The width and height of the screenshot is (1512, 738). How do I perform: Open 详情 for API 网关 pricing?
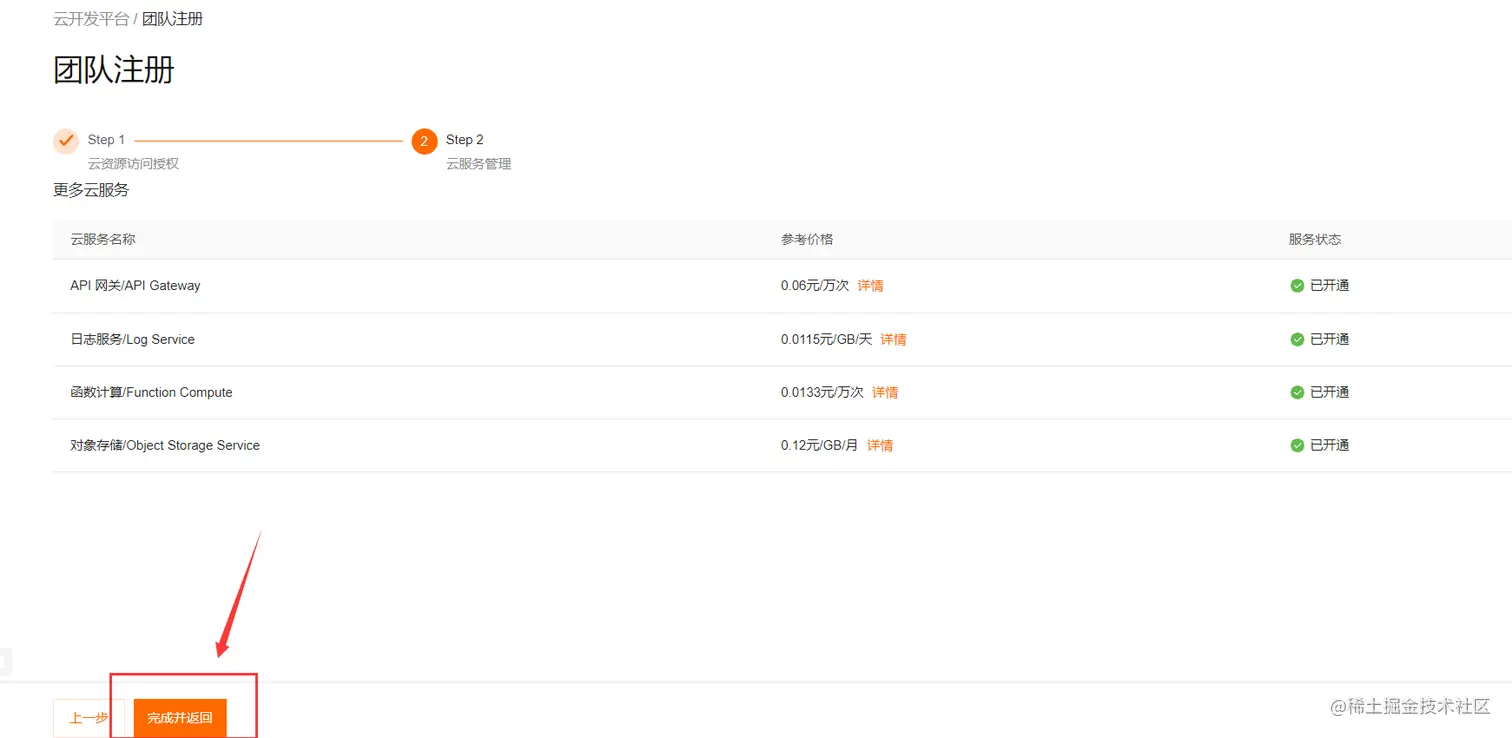point(869,285)
